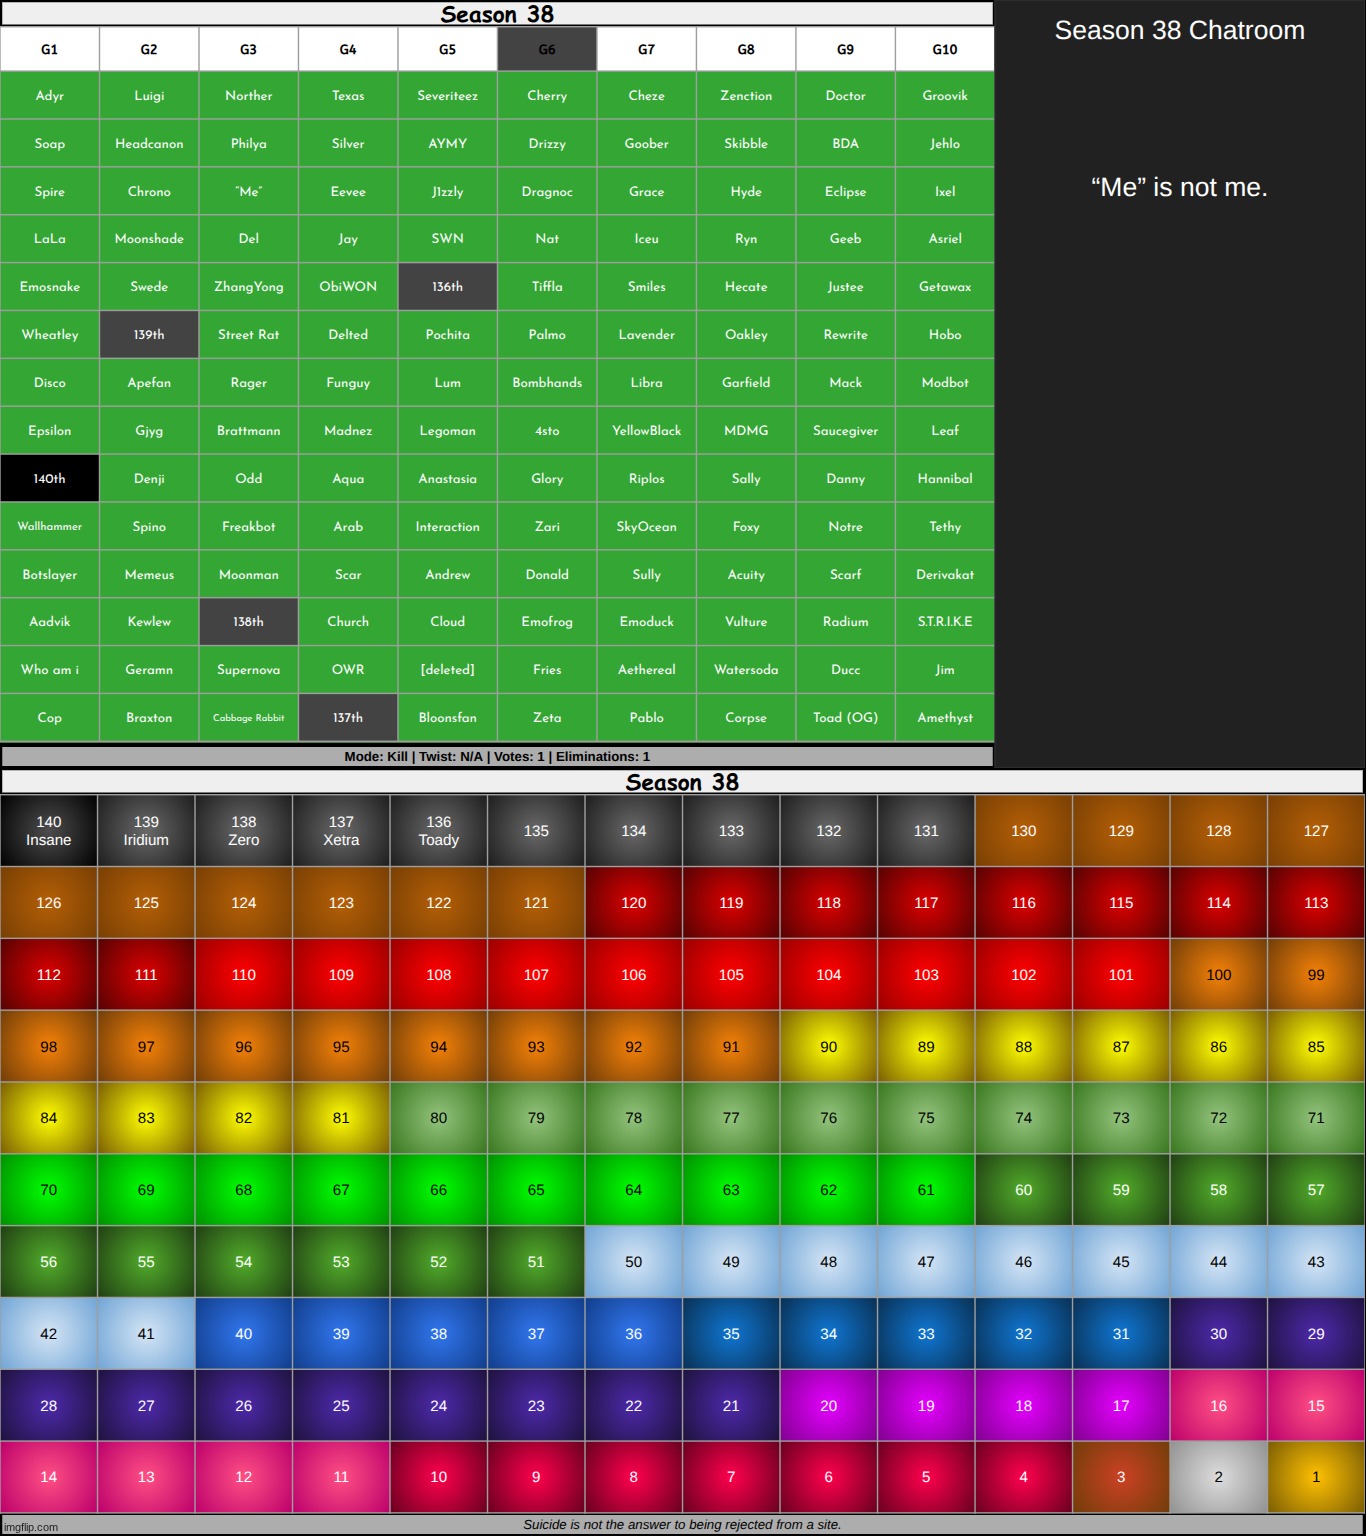The height and width of the screenshot is (1536, 1366).
Task: Click the gold number 1 tile
Action: pyautogui.click(x=1315, y=1477)
